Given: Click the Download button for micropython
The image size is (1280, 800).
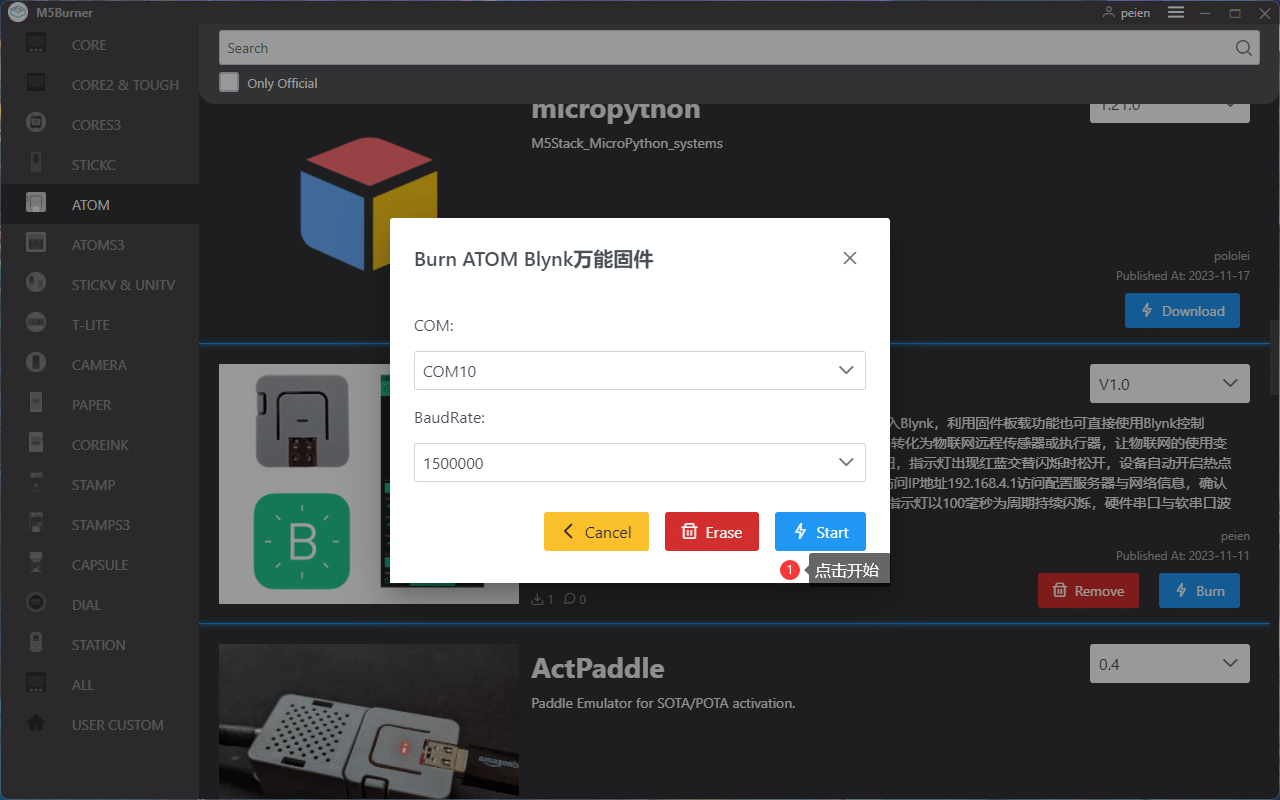Looking at the screenshot, I should (1182, 311).
